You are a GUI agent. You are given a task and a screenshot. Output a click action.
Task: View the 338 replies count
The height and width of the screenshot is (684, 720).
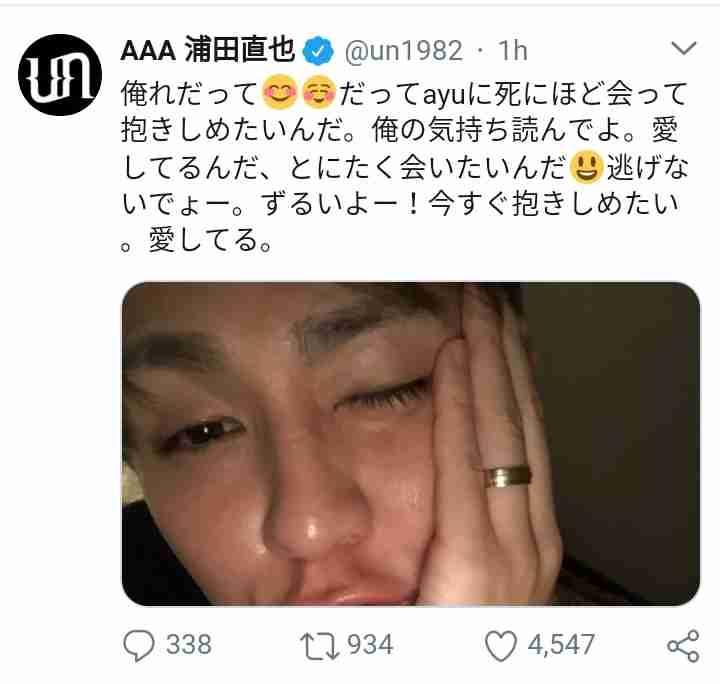pos(189,645)
